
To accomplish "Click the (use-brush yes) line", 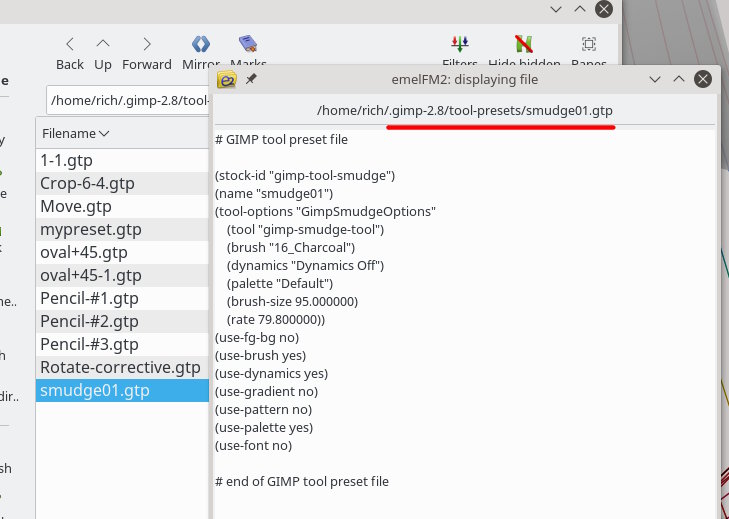I will point(260,356).
